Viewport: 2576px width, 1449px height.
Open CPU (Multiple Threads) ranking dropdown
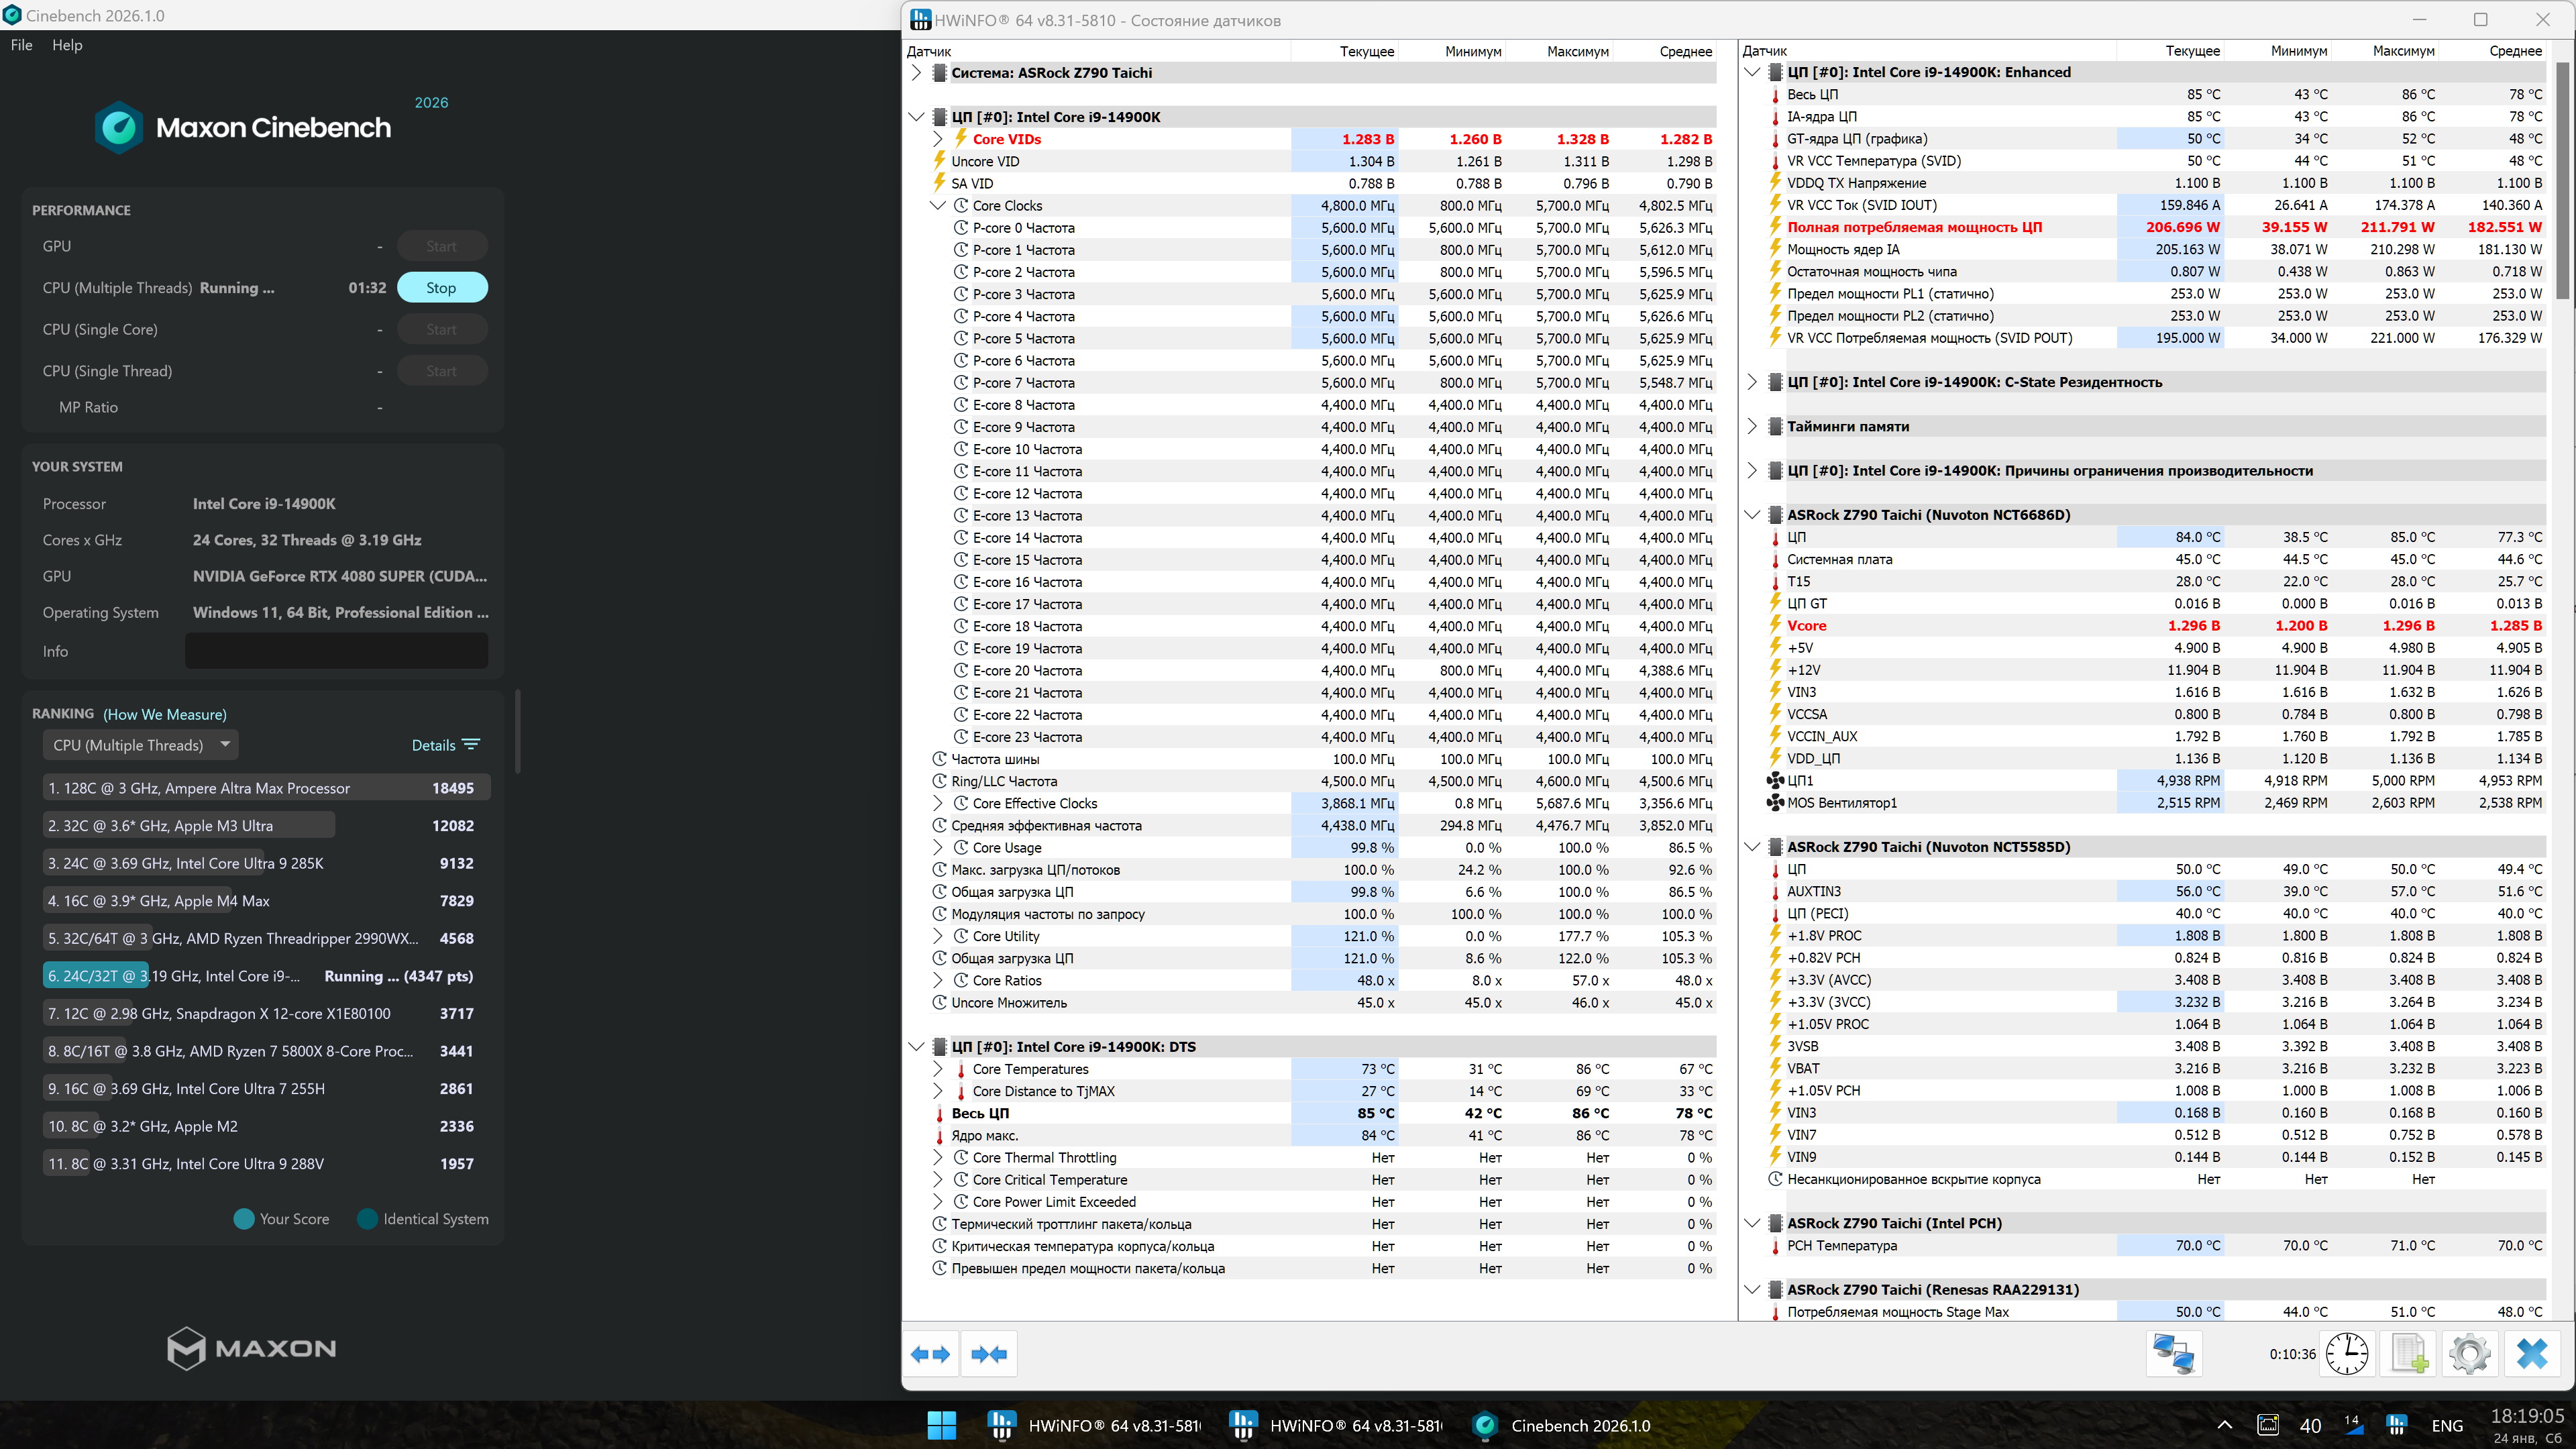pyautogui.click(x=141, y=745)
